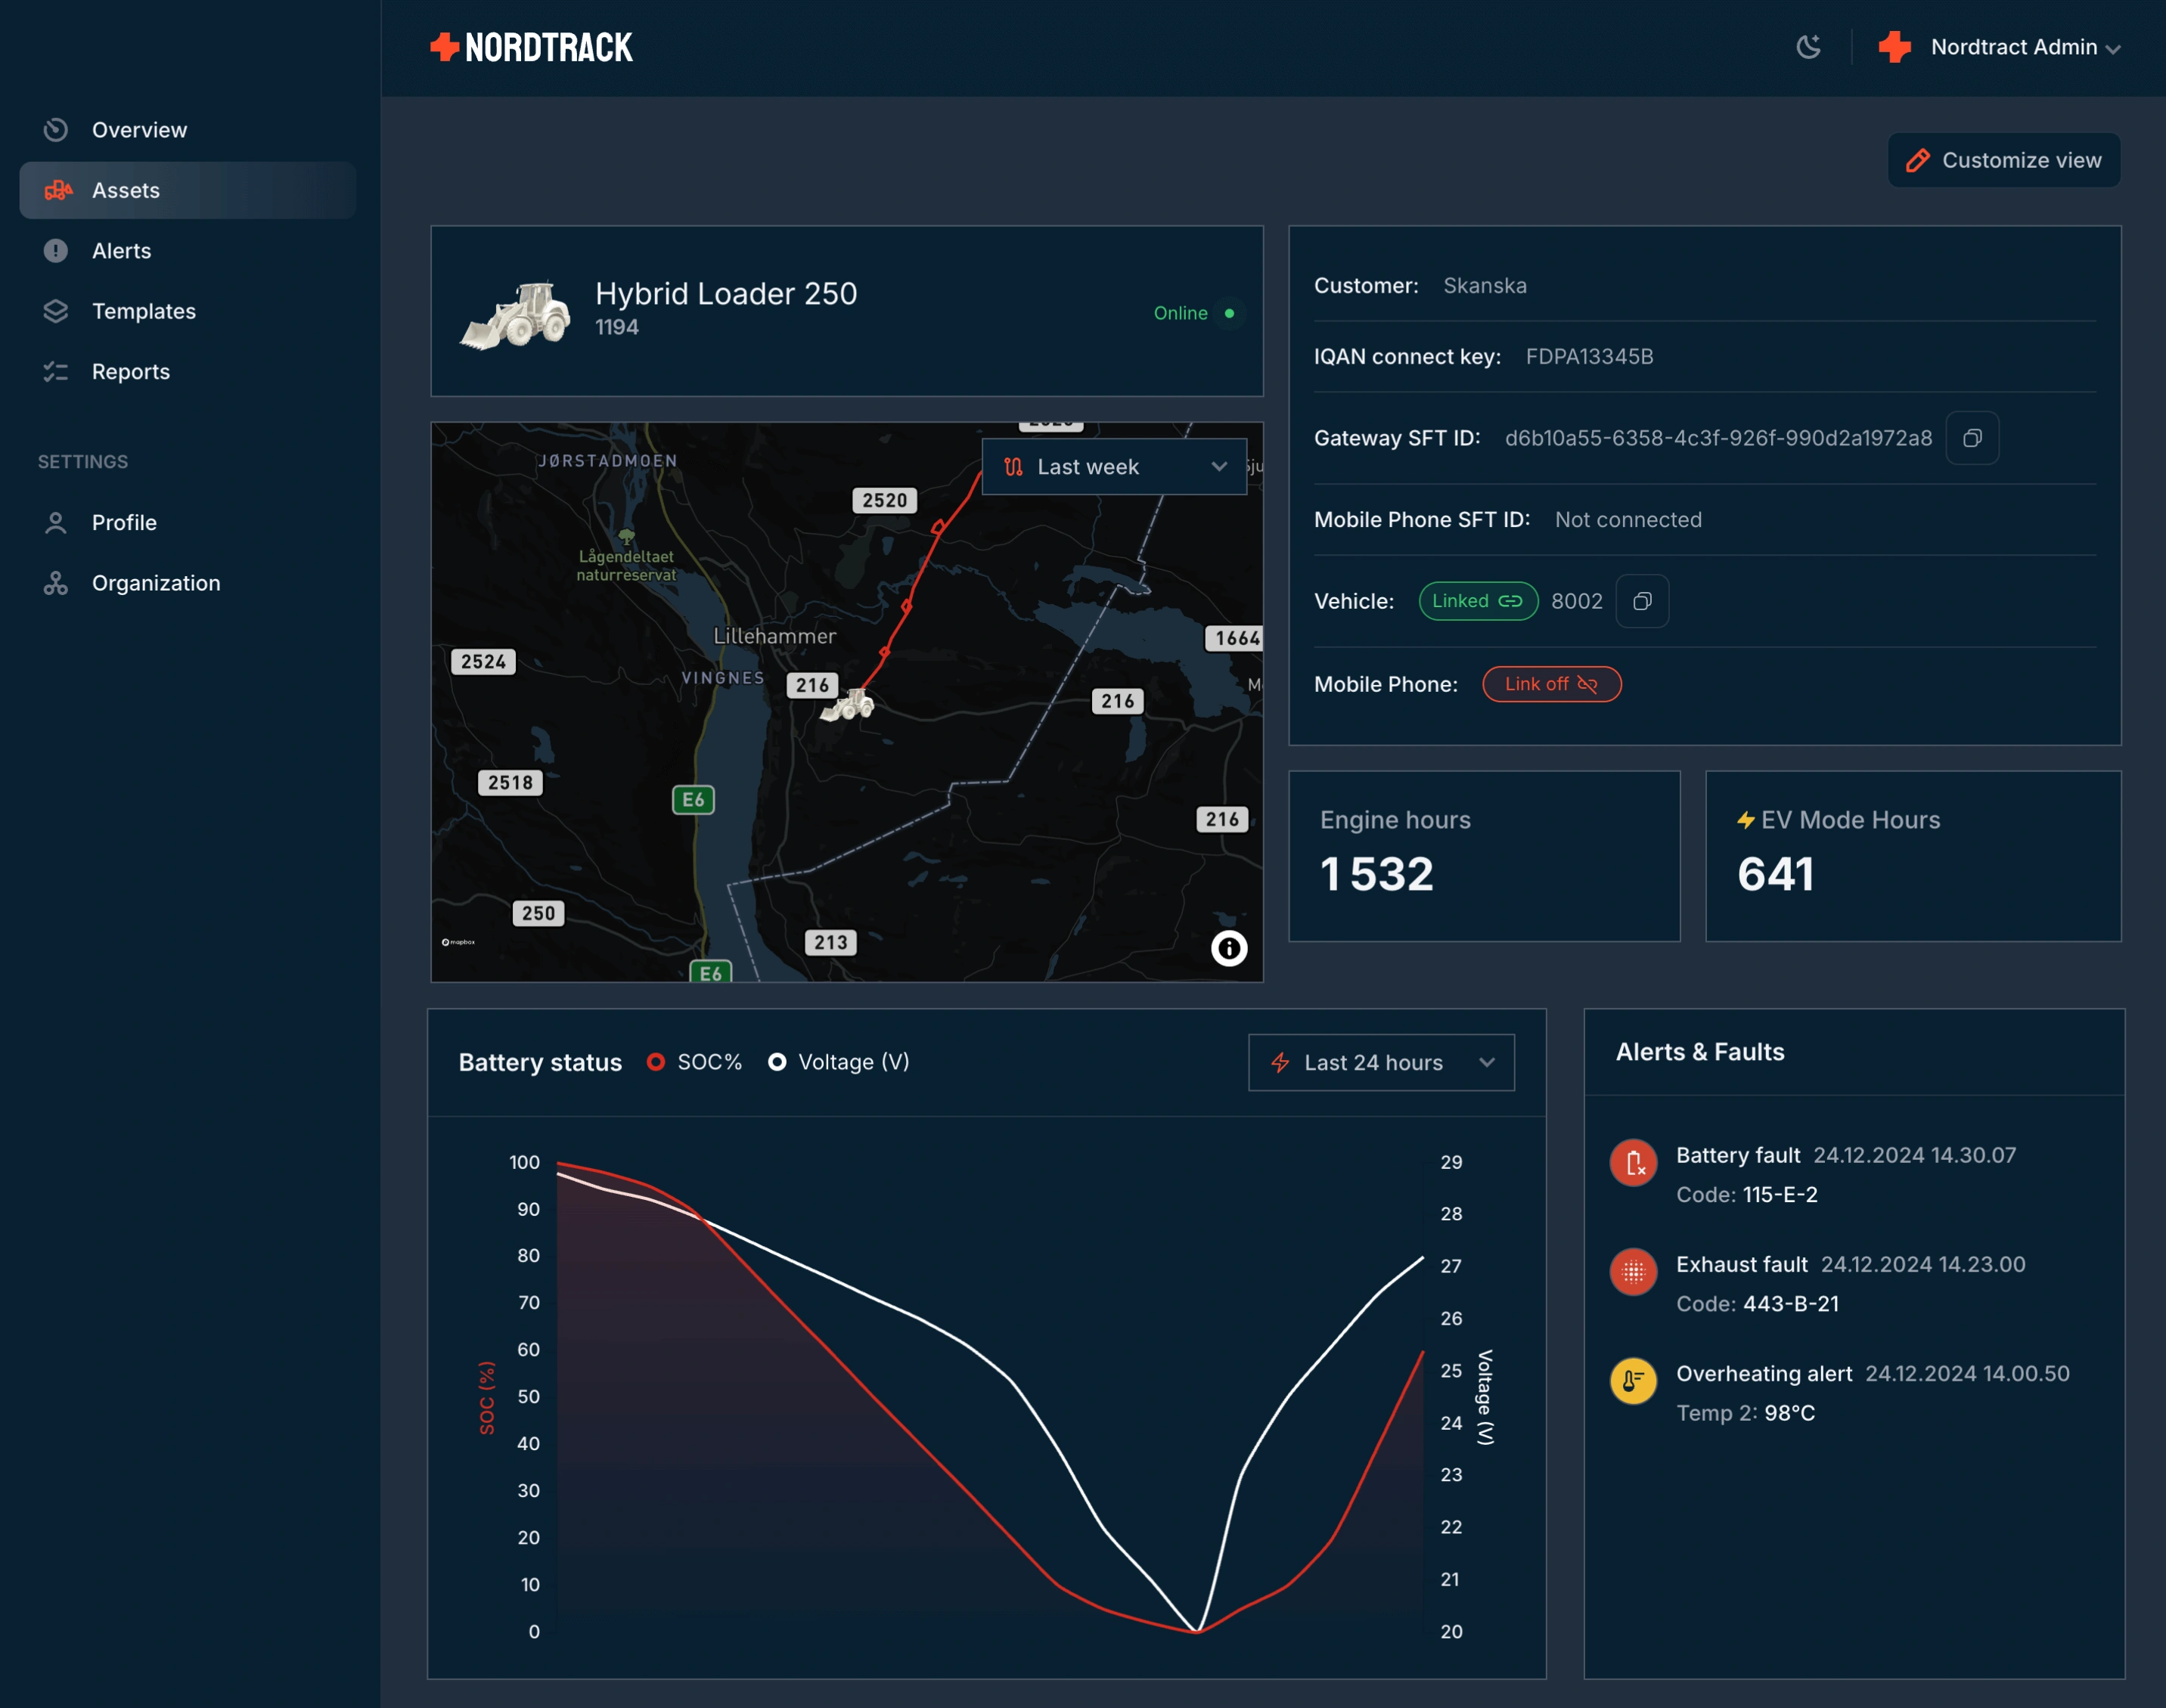Viewport: 2166px width, 1708px height.
Task: Click the asset number 1194
Action: point(617,327)
